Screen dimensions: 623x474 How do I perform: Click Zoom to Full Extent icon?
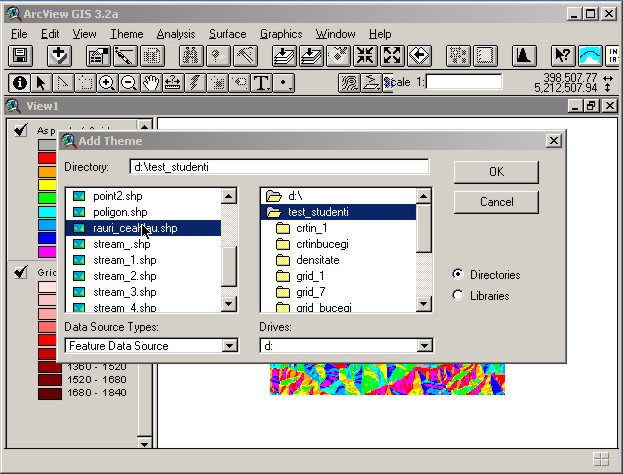click(284, 56)
